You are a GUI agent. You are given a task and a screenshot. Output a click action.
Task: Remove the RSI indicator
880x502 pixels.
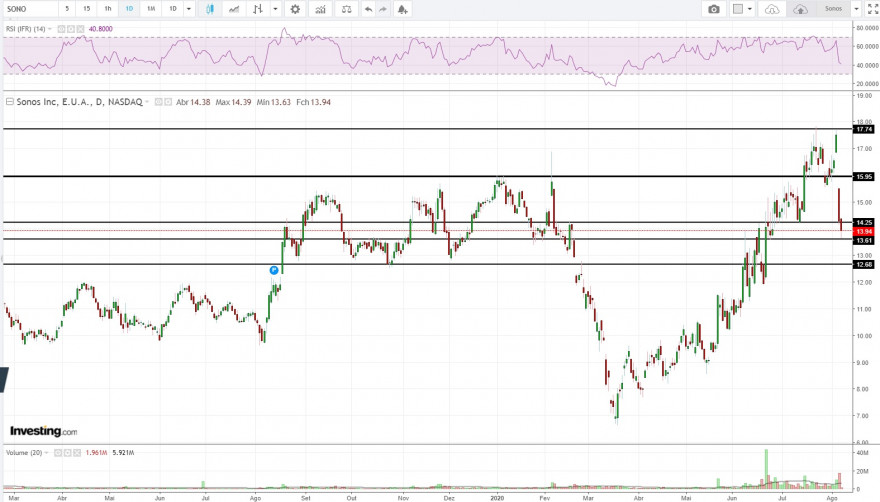pyautogui.click(x=80, y=29)
